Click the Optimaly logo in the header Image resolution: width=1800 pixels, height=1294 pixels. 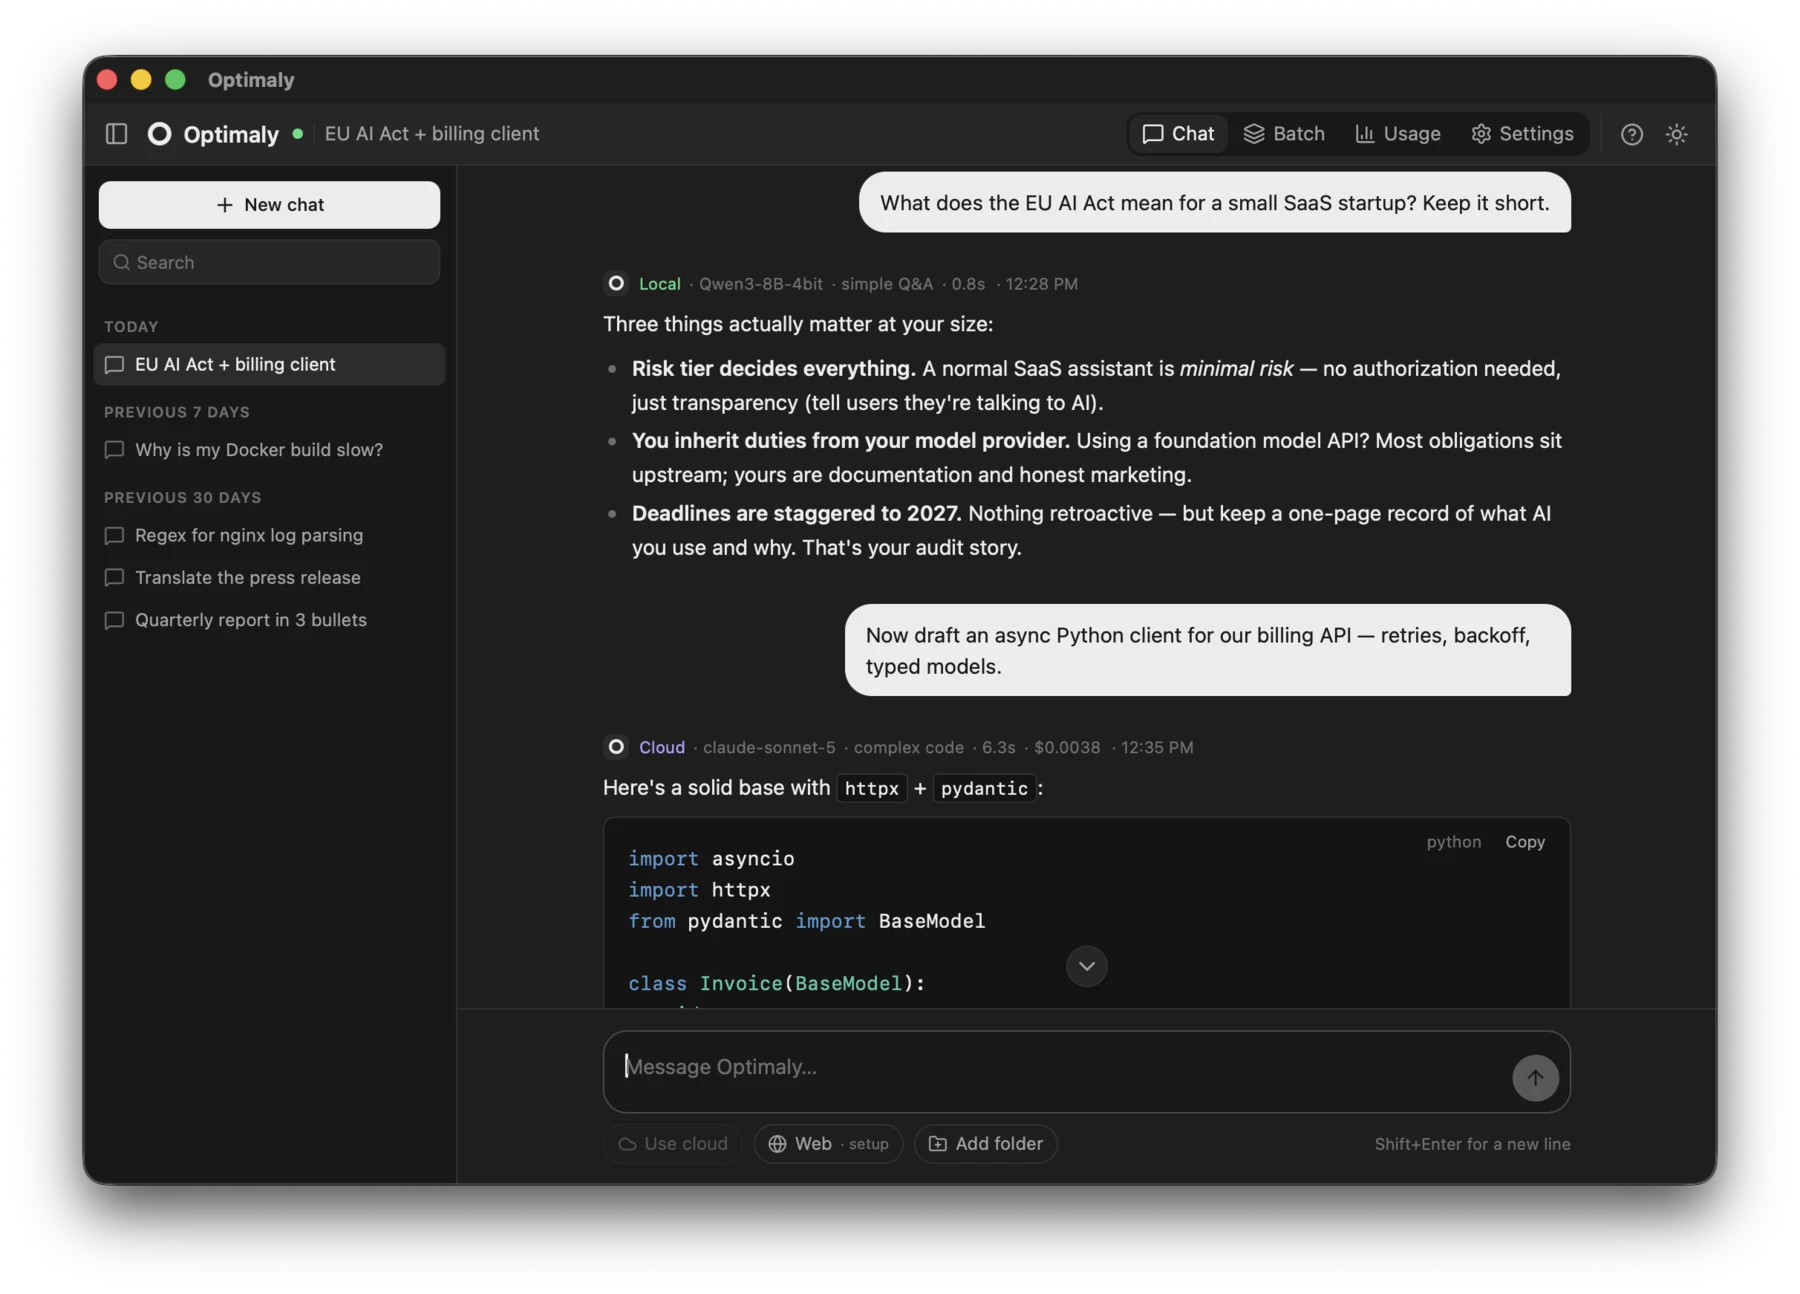click(159, 133)
